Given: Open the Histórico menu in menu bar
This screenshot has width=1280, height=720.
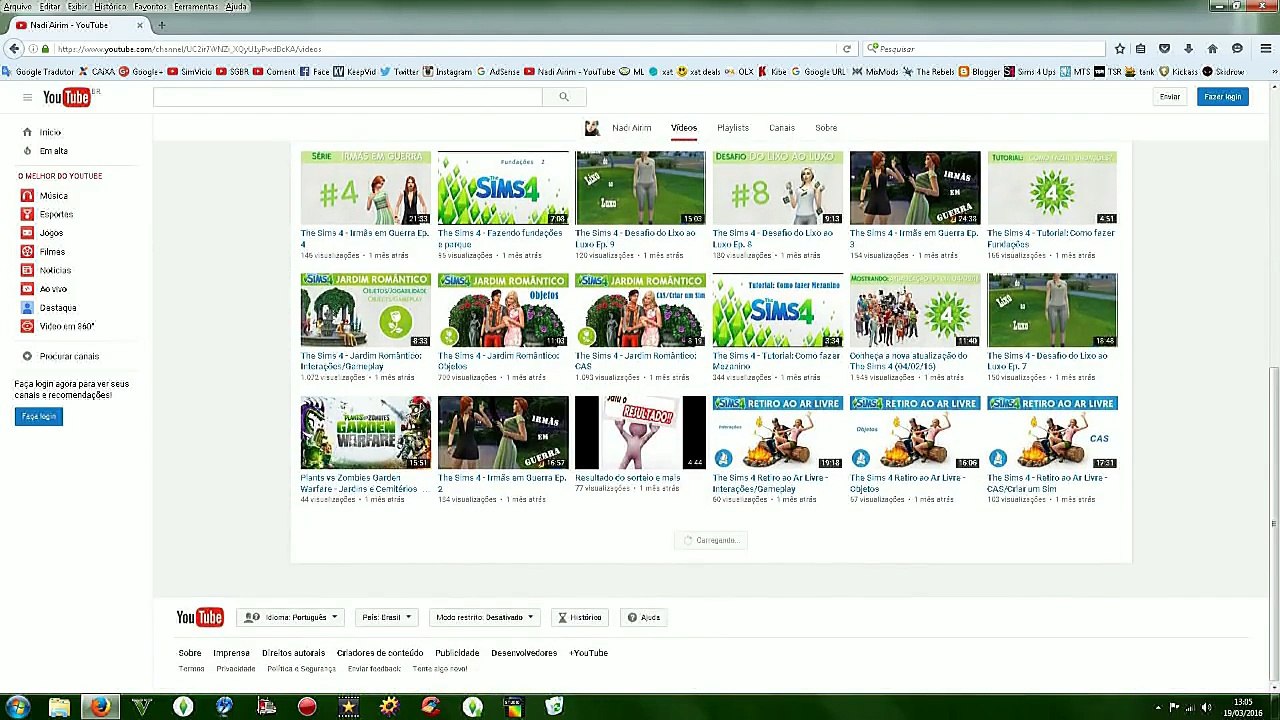Looking at the screenshot, I should click(110, 6).
